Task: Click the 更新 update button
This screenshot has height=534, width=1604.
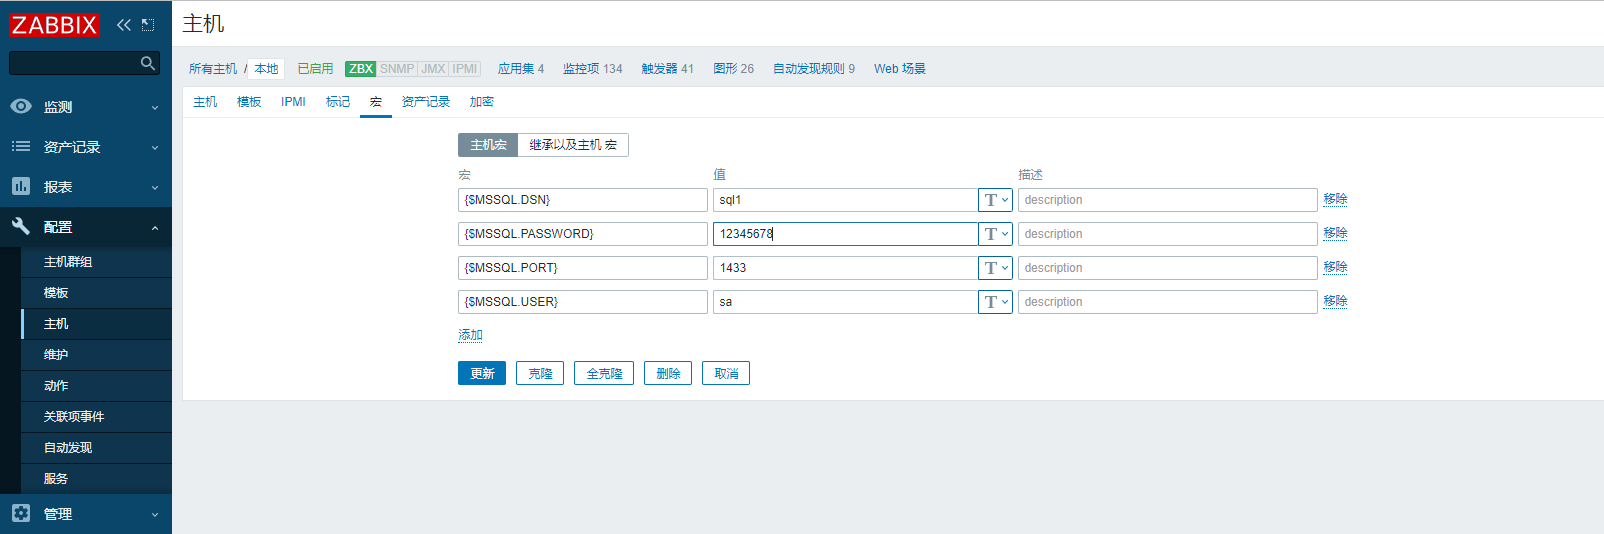Action: click(482, 373)
